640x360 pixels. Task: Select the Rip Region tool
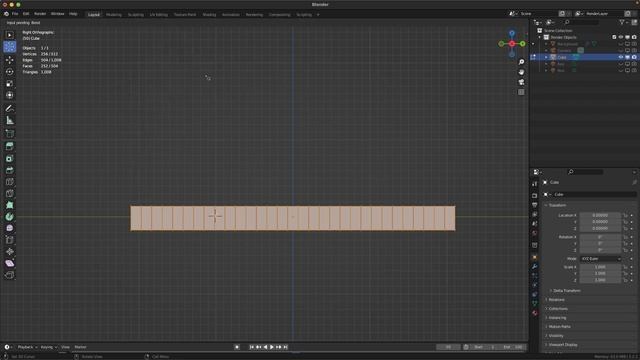10,275
